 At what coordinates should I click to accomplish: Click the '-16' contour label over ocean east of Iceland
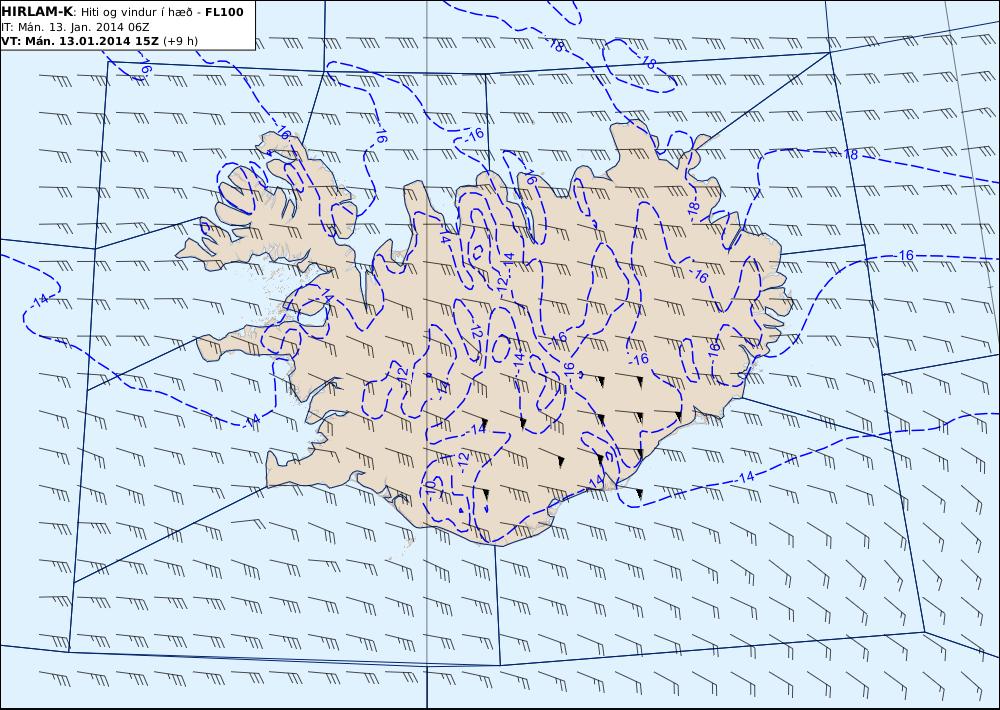pos(904,255)
